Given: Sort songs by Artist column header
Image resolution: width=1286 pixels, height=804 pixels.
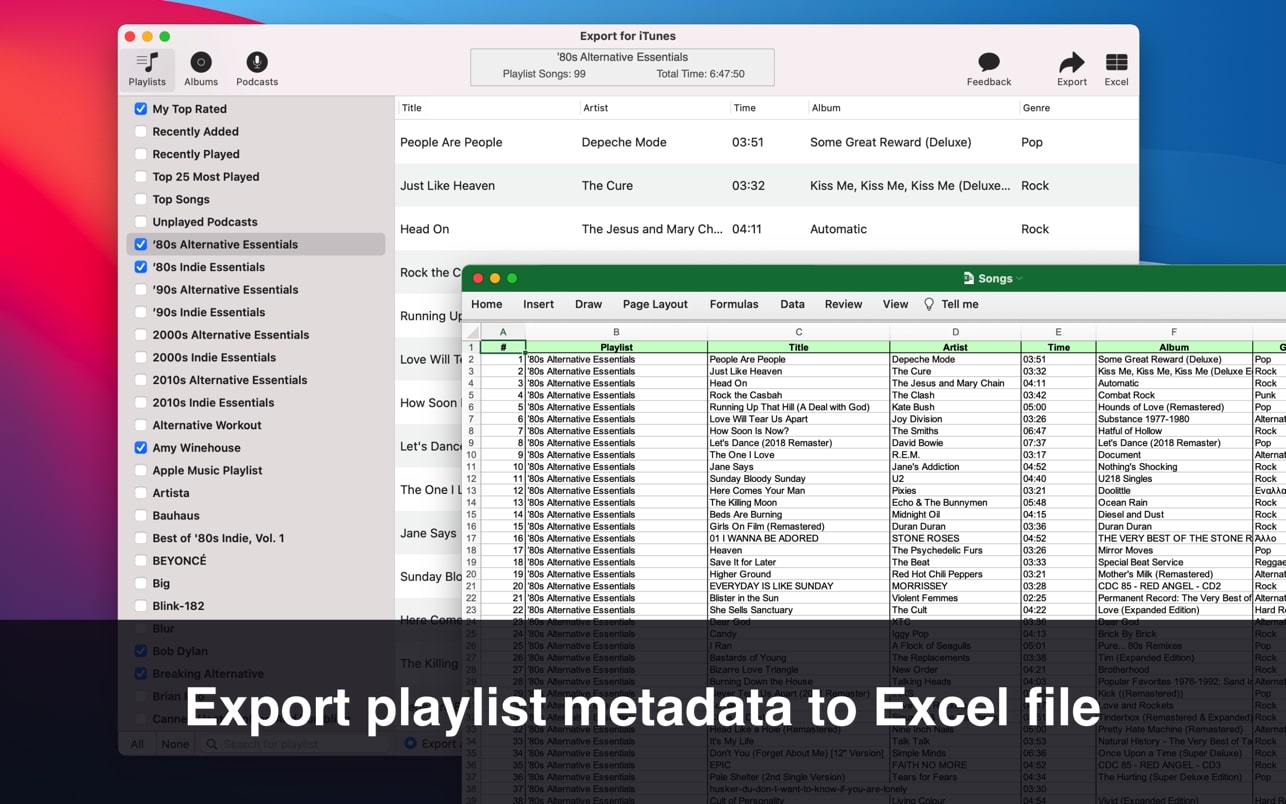Looking at the screenshot, I should click(595, 108).
